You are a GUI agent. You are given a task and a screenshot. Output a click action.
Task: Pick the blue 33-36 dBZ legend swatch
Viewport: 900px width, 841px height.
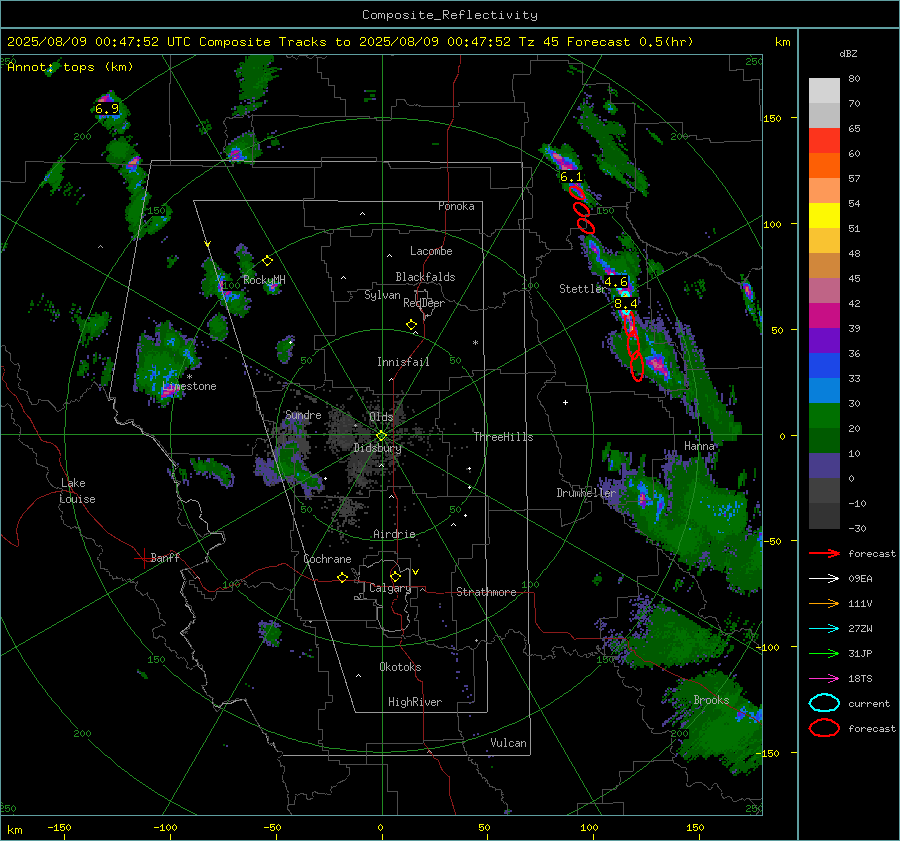pyautogui.click(x=824, y=366)
